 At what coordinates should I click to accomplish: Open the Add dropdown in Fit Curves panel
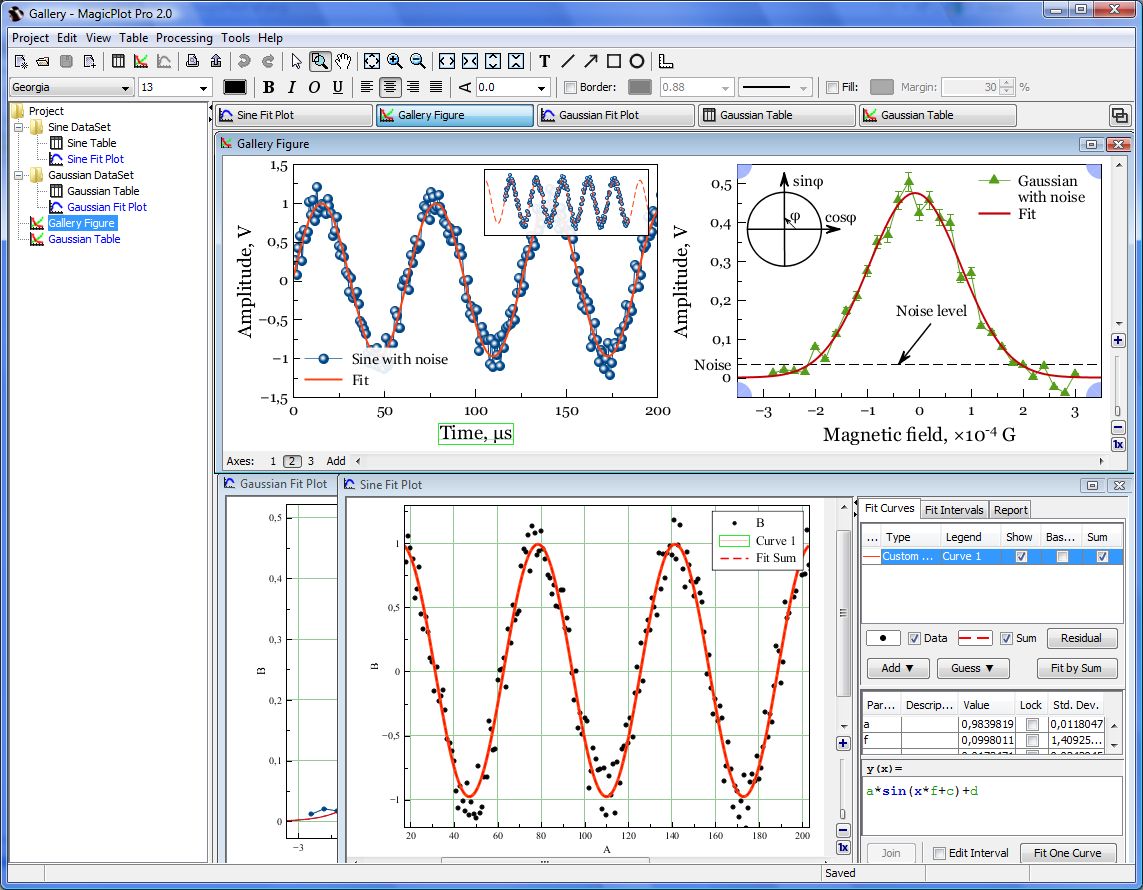tap(897, 668)
